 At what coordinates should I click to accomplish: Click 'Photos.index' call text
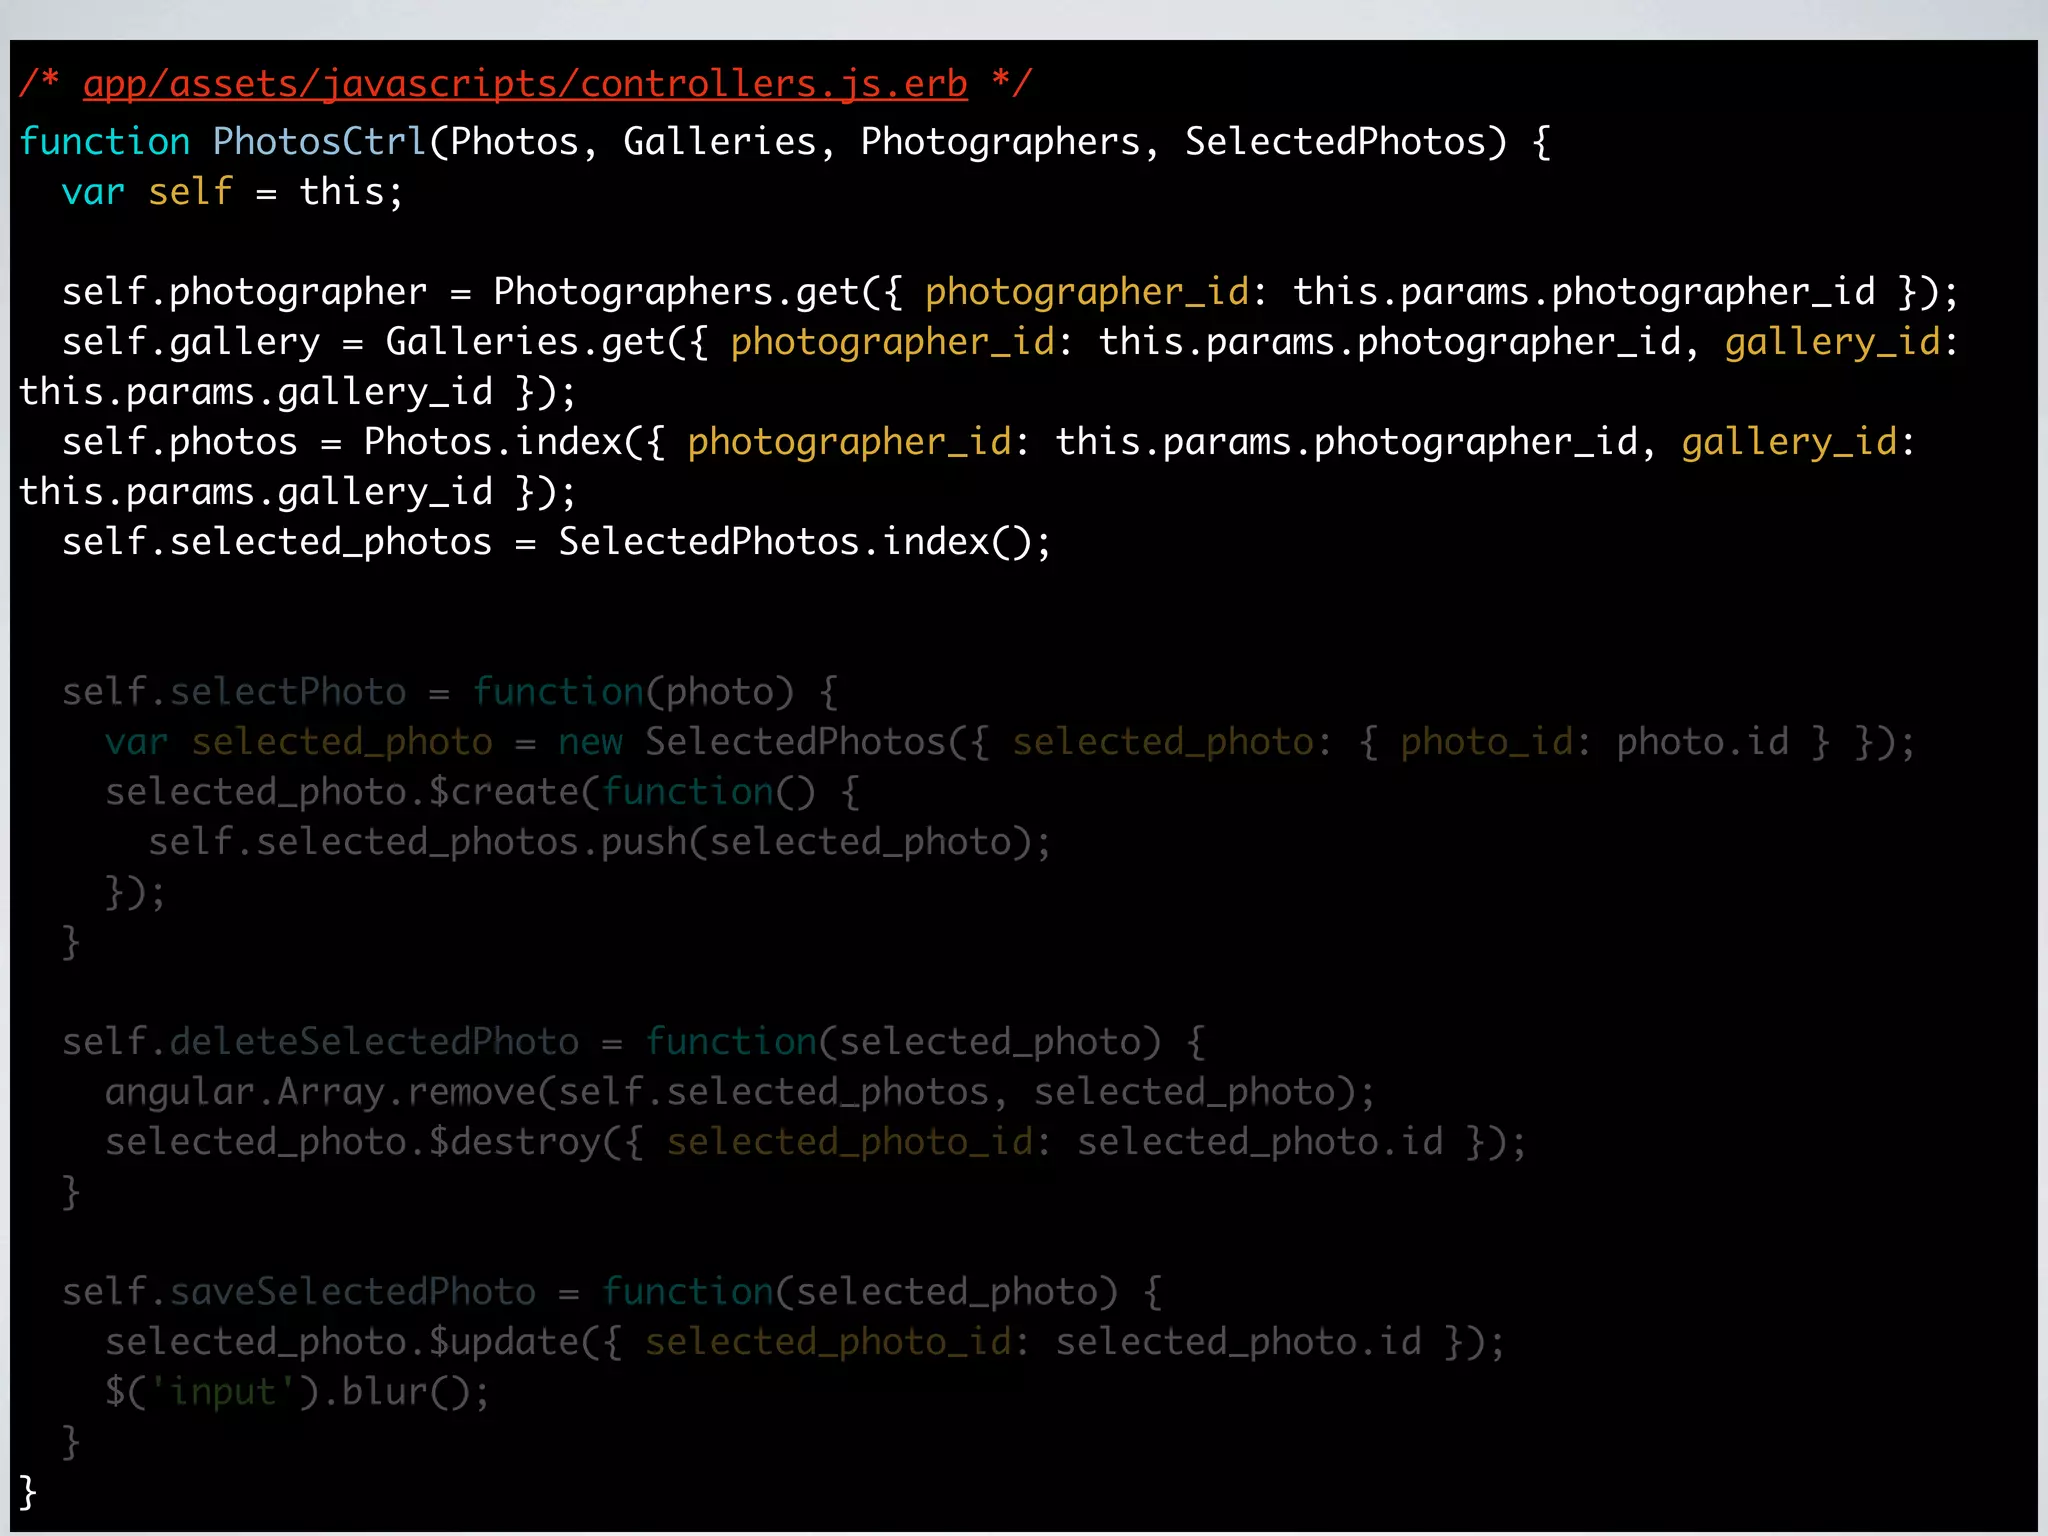click(493, 443)
